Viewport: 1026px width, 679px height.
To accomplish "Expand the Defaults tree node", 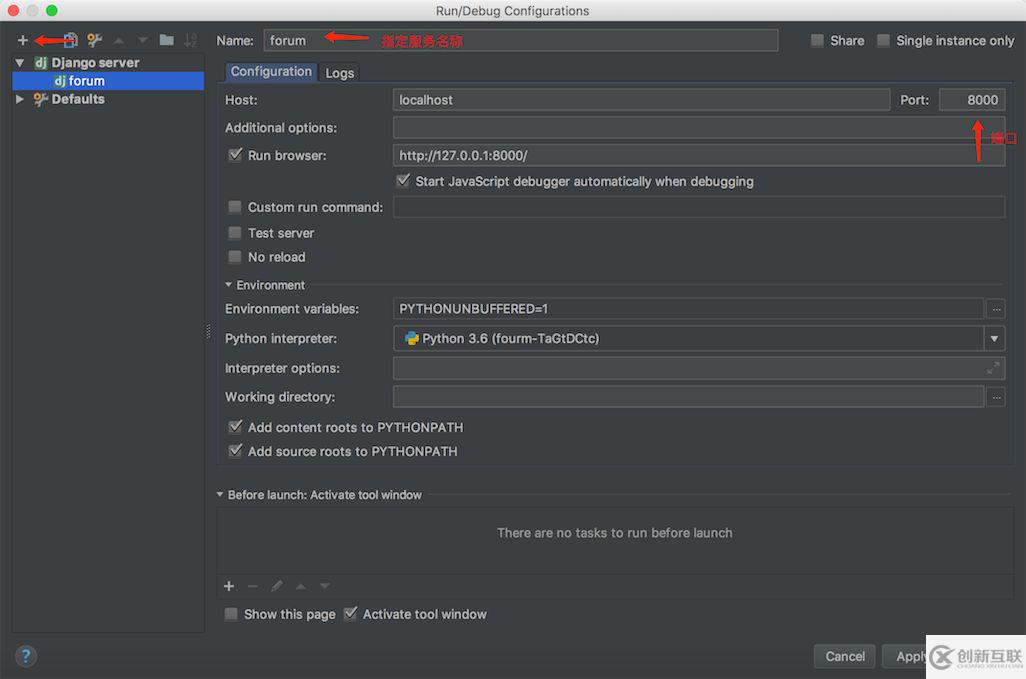I will [19, 99].
